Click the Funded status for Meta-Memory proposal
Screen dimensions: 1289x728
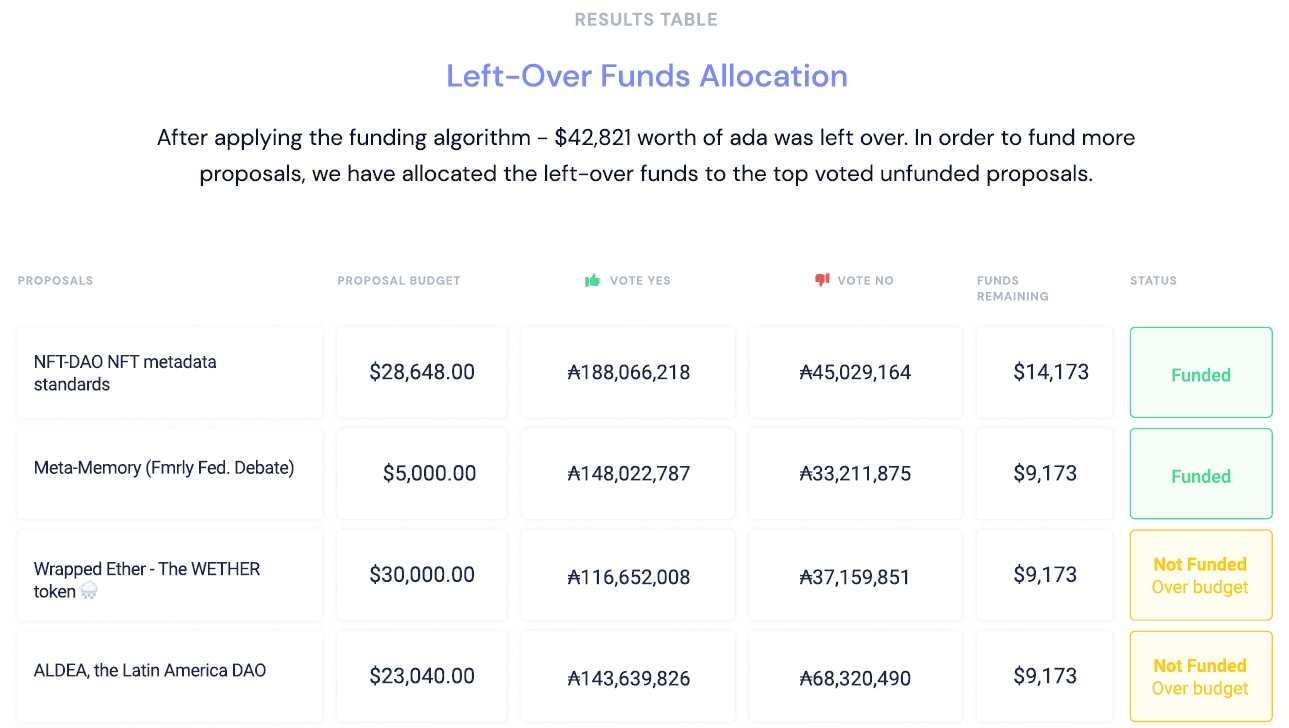pos(1200,476)
